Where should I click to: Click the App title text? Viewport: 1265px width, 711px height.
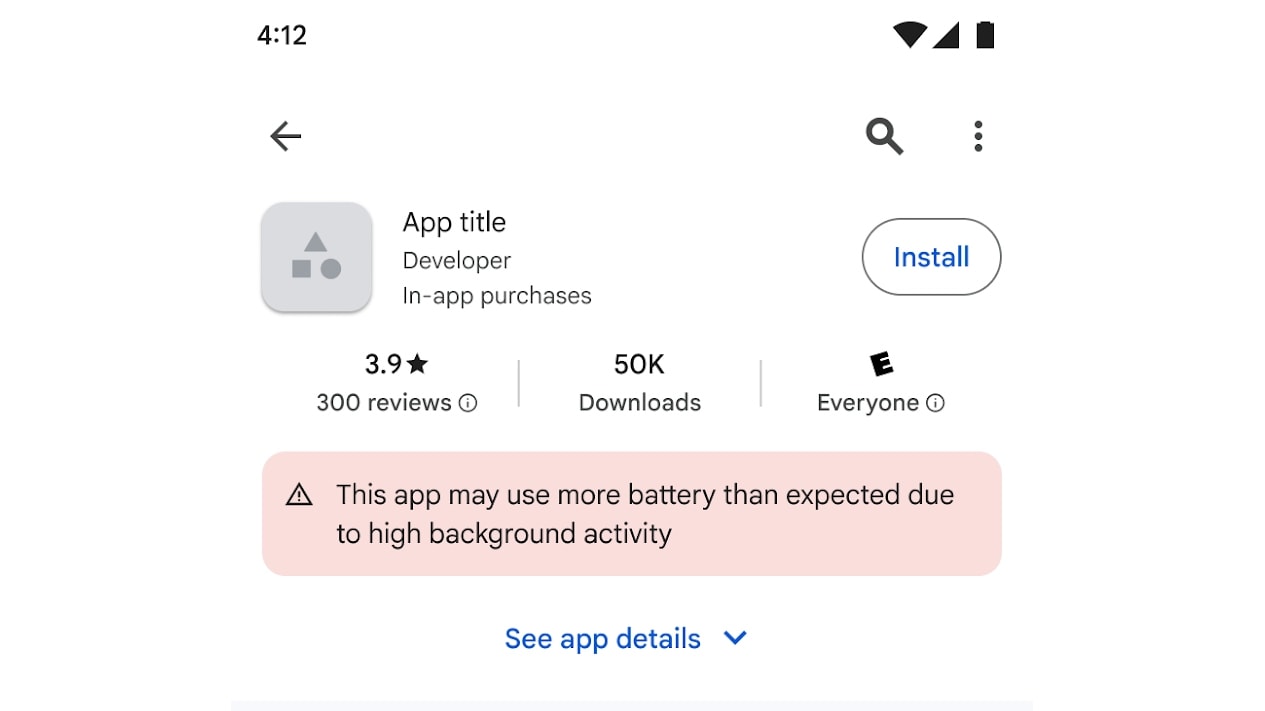(454, 222)
